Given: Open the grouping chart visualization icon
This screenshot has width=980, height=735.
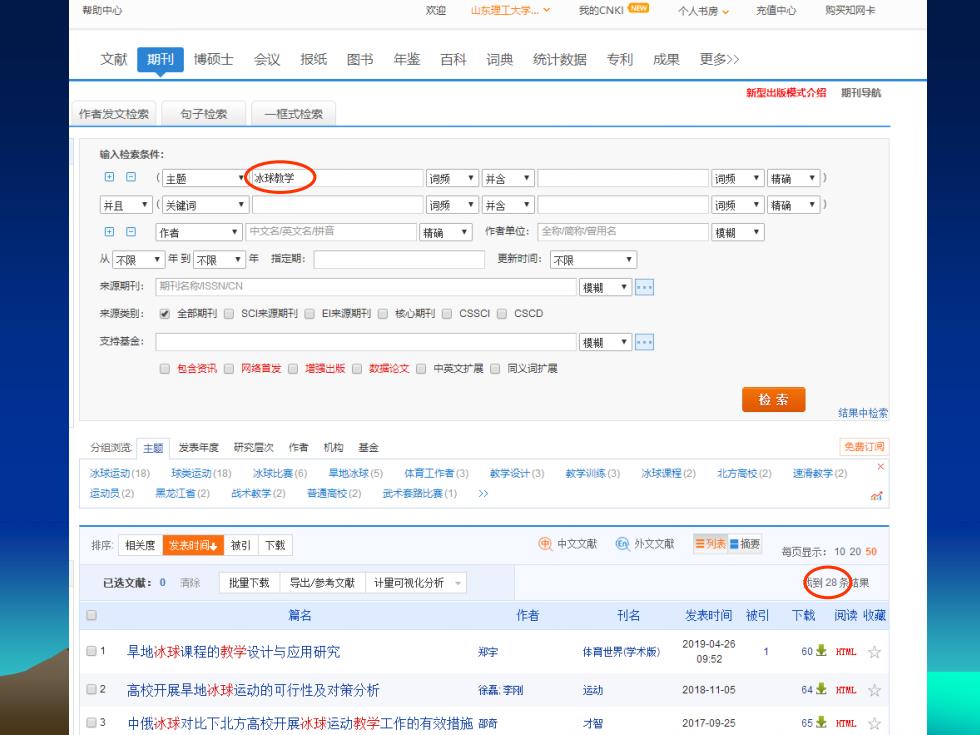Looking at the screenshot, I should tap(876, 496).
